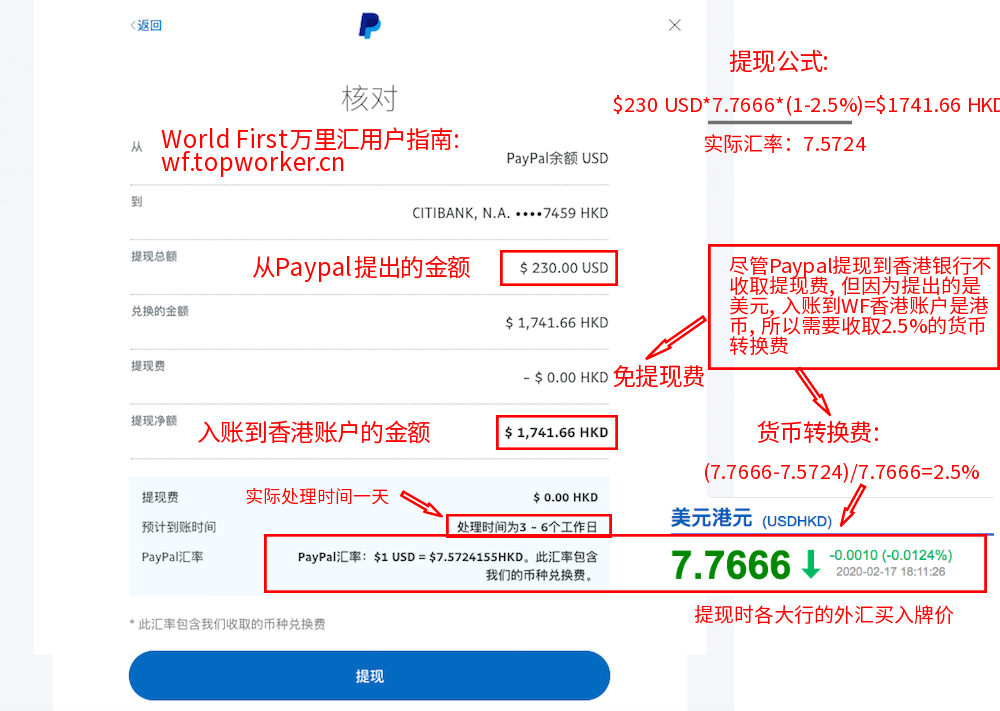Click CITIBANK, N.A. ••••7459 HKD destination

click(x=510, y=213)
